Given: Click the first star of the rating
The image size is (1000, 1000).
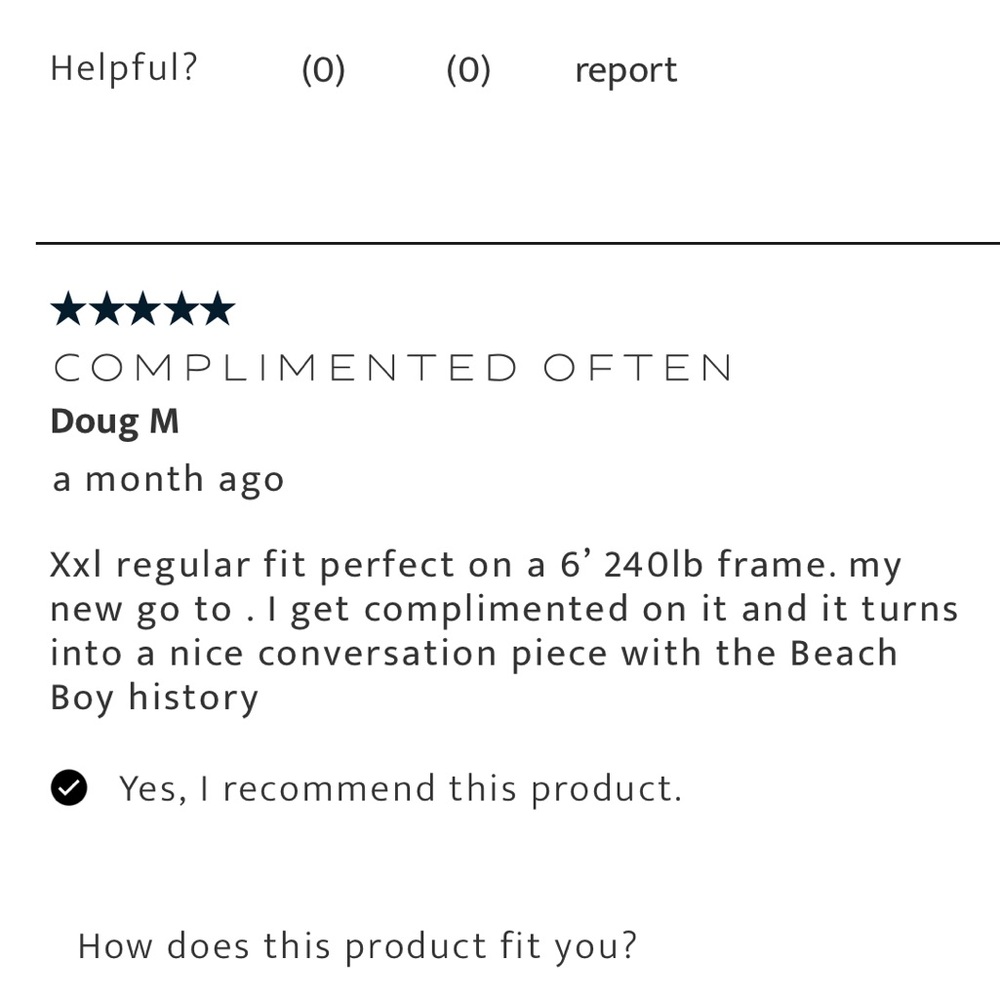Looking at the screenshot, I should click(69, 310).
